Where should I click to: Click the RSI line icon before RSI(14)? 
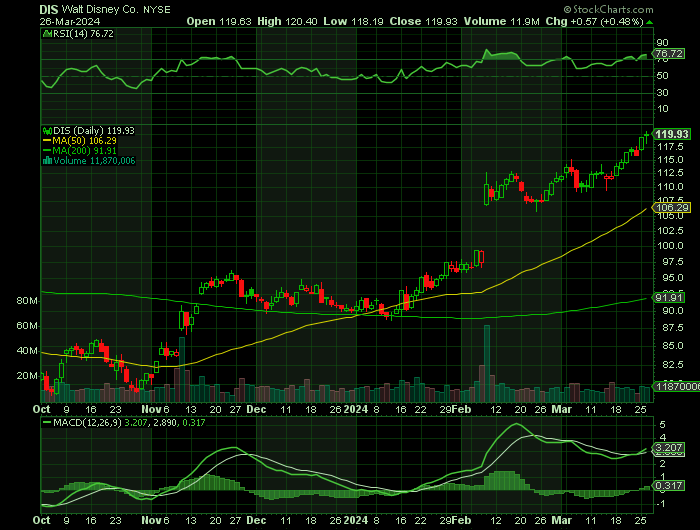[47, 33]
